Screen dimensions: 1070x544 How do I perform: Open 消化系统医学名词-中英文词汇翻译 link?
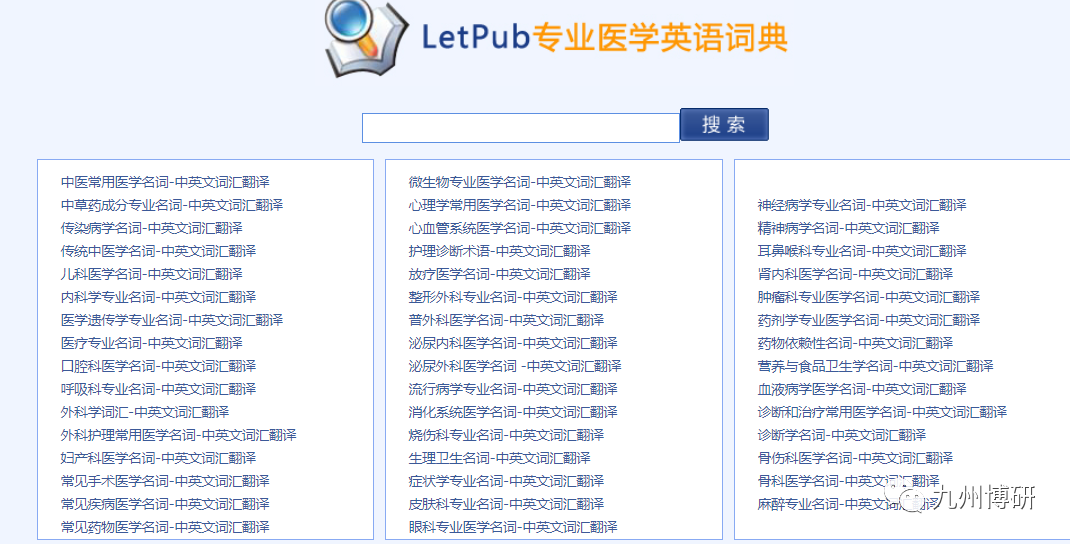point(513,412)
